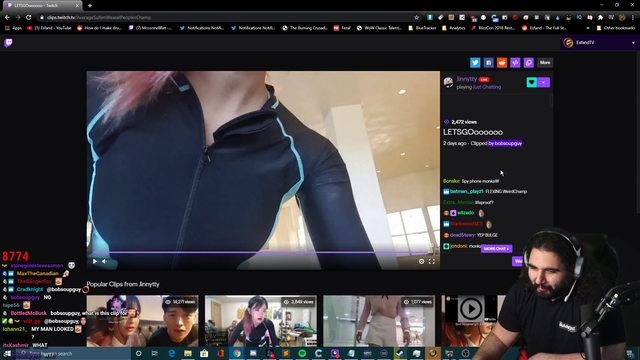Viewport: 640px width, 360px height.
Task: Click the address bar with the clips.twitch.tv URL
Action: (x=227, y=17)
